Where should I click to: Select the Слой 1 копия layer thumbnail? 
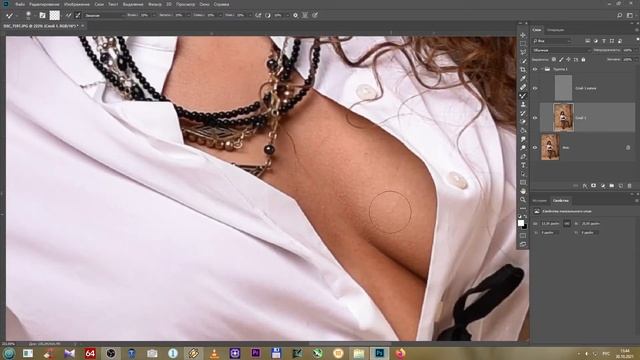(x=563, y=88)
